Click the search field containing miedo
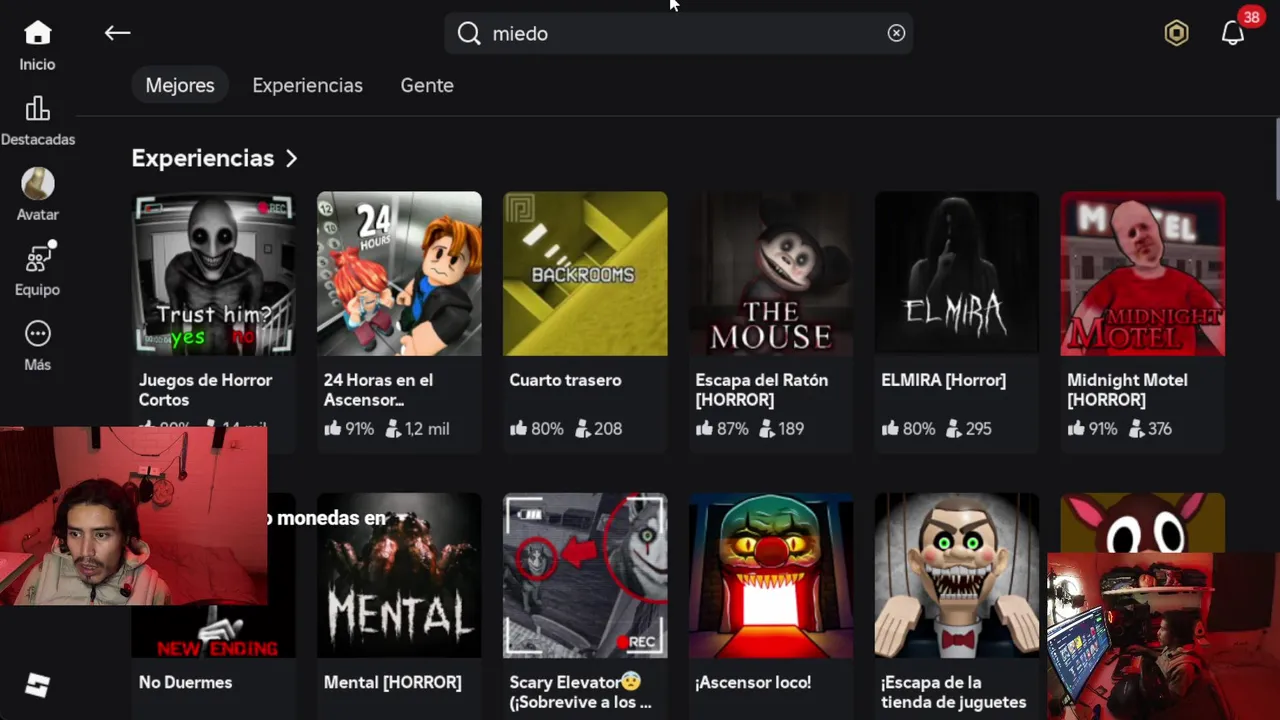1280x720 pixels. point(678,33)
